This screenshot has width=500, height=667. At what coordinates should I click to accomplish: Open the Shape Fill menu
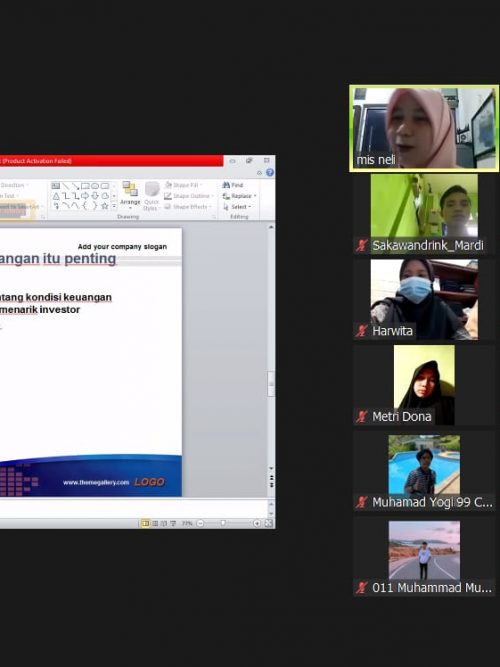point(183,185)
